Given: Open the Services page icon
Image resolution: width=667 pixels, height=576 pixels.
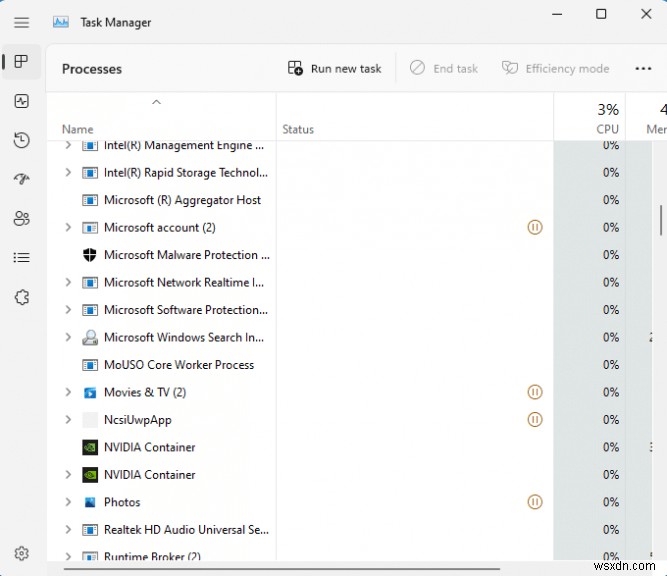Looking at the screenshot, I should [21, 297].
